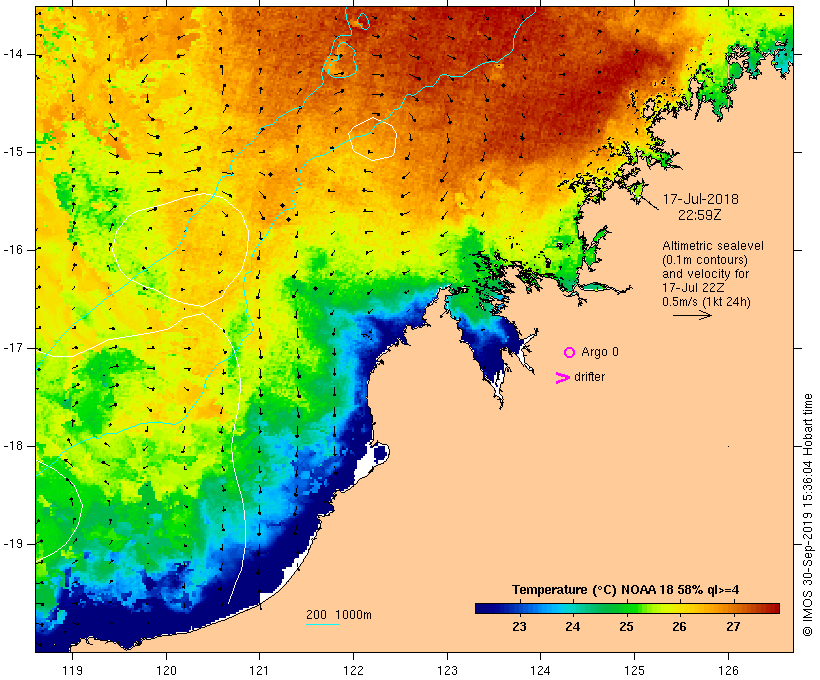The image size is (820, 680).
Task: Click the '17-Jul 22Z' text line
Action: (x=693, y=288)
